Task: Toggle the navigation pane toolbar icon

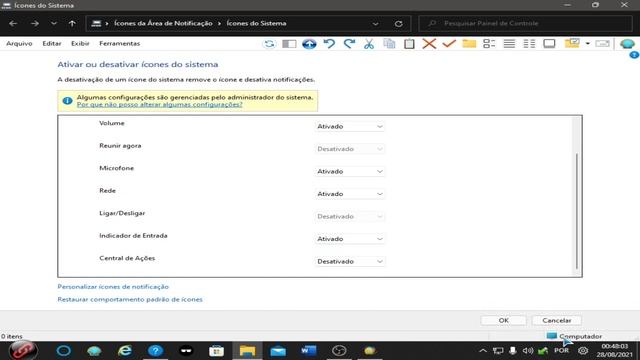Action: point(289,44)
